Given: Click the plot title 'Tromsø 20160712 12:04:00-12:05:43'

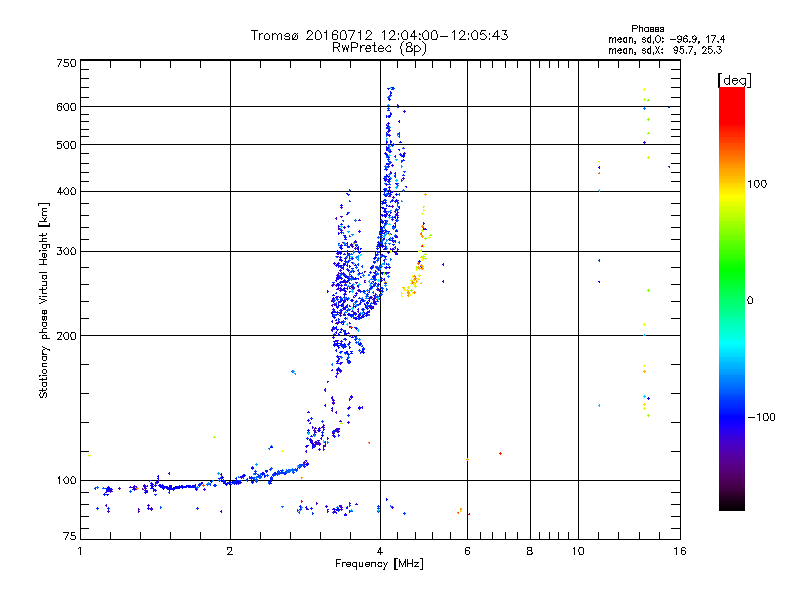Looking at the screenshot, I should tap(379, 35).
